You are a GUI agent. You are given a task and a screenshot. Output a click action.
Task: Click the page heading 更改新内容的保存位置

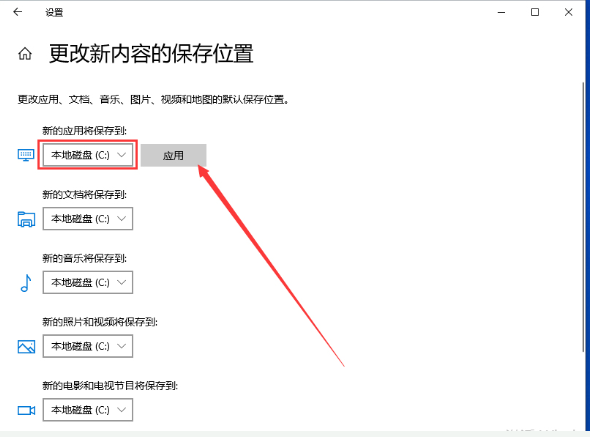[x=151, y=53]
